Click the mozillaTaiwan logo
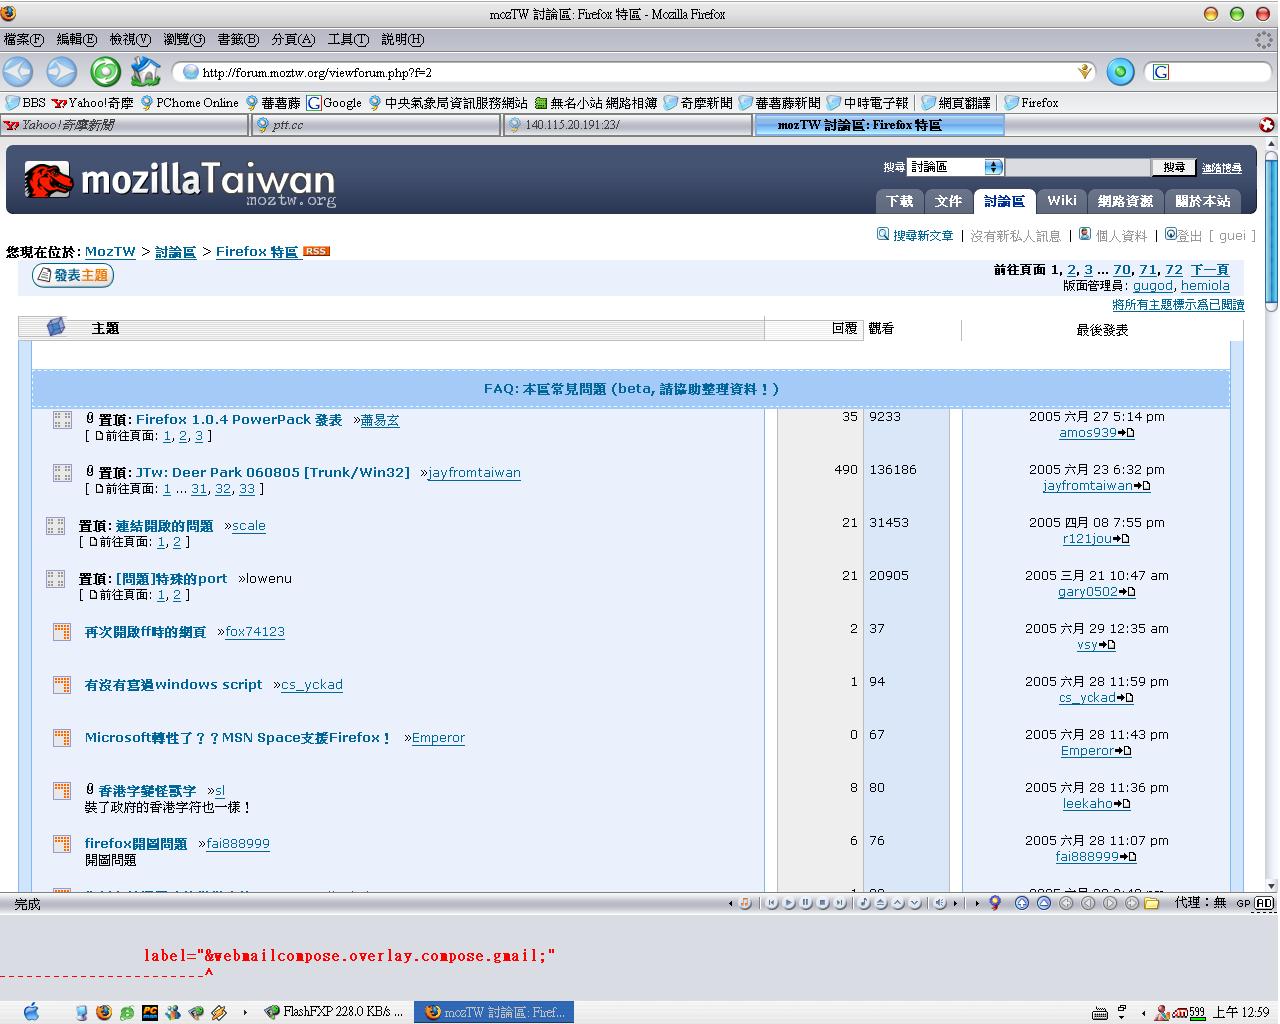Image resolution: width=1280 pixels, height=1024 pixels. click(180, 181)
